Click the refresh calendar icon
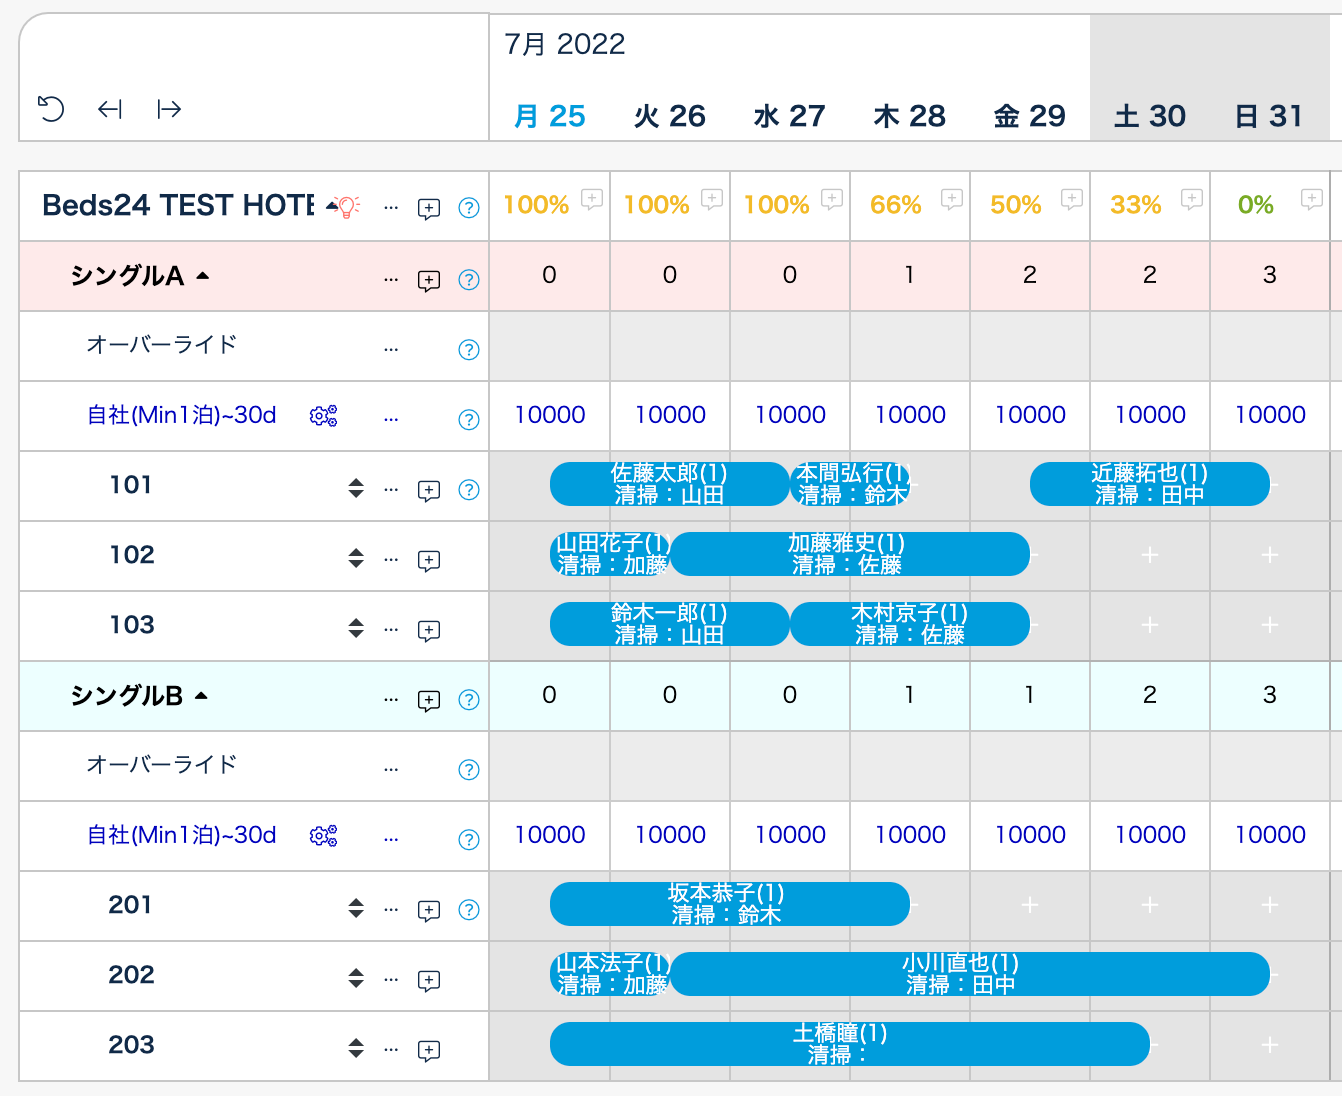1342x1096 pixels. tap(51, 109)
